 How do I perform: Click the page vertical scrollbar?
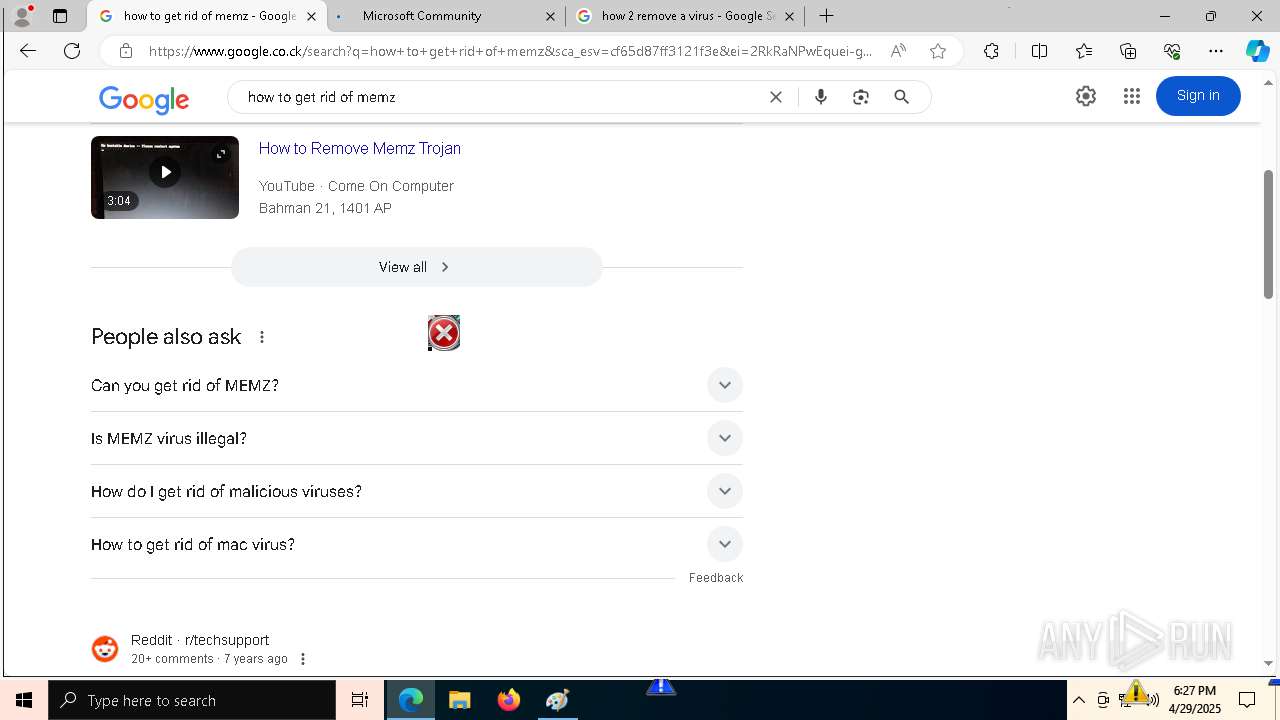click(x=1268, y=235)
